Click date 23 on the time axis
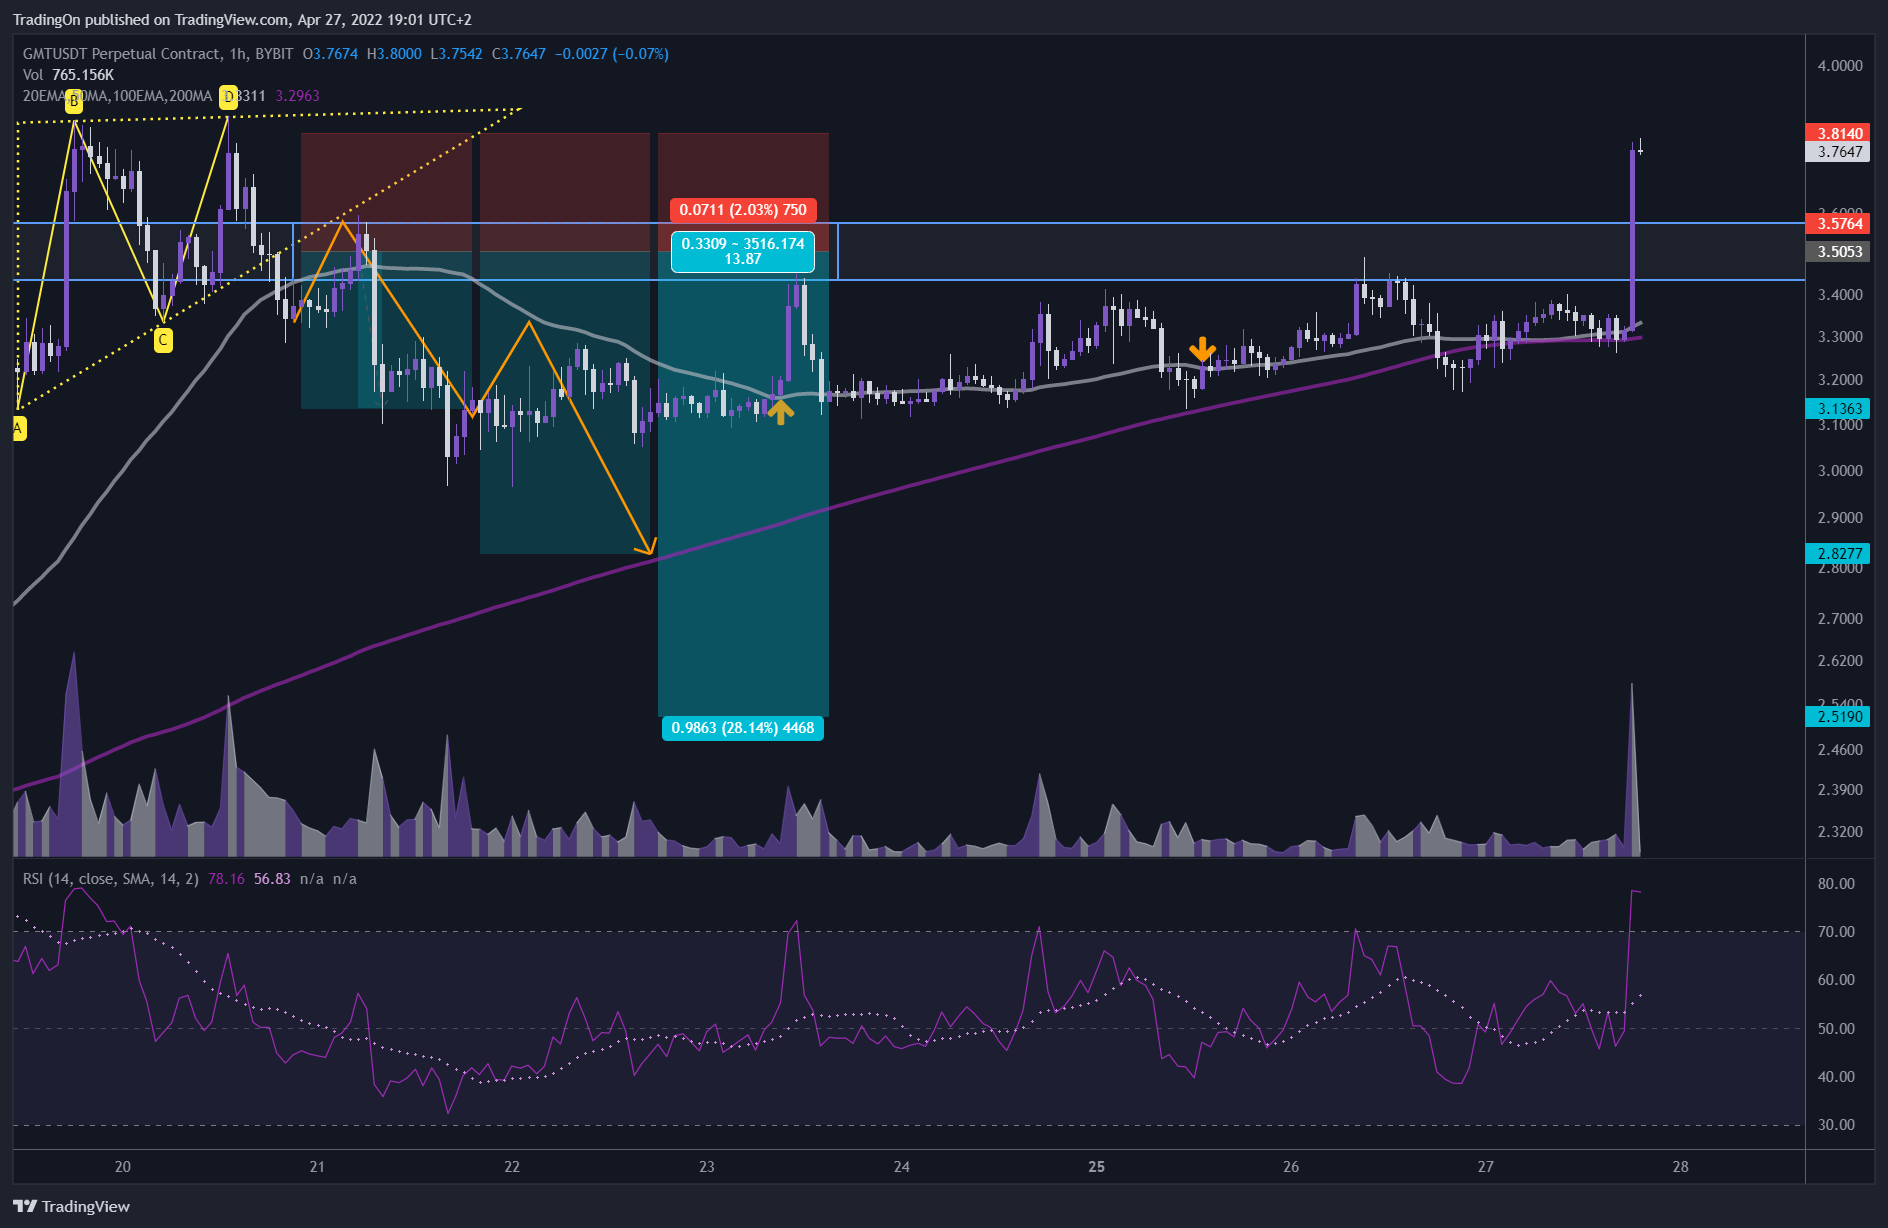The width and height of the screenshot is (1888, 1228). pos(707,1167)
